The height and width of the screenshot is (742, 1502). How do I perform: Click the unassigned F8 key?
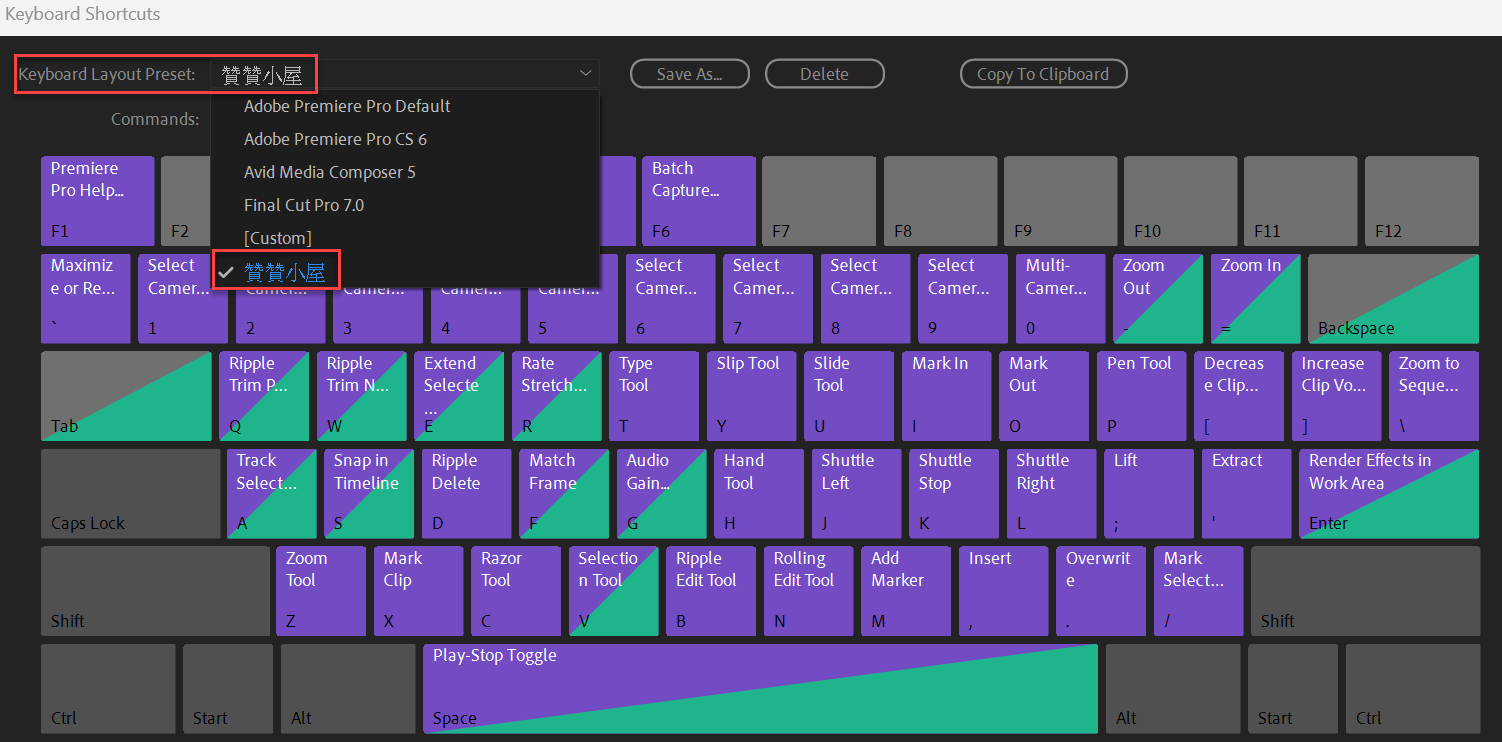click(940, 201)
